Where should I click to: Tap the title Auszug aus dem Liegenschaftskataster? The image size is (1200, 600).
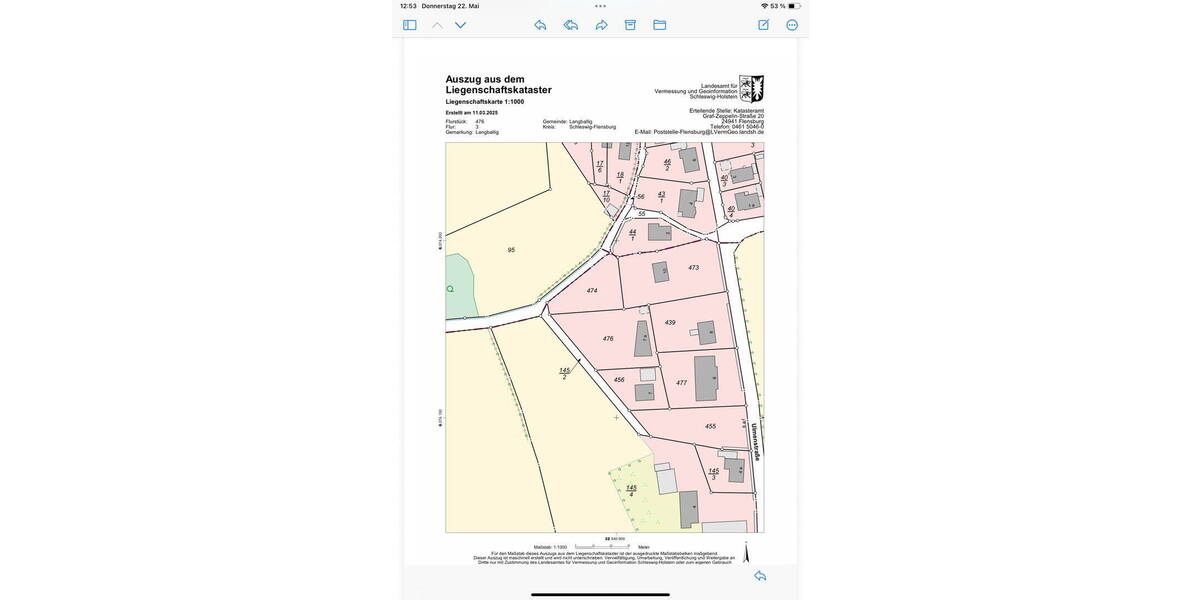click(x=499, y=84)
